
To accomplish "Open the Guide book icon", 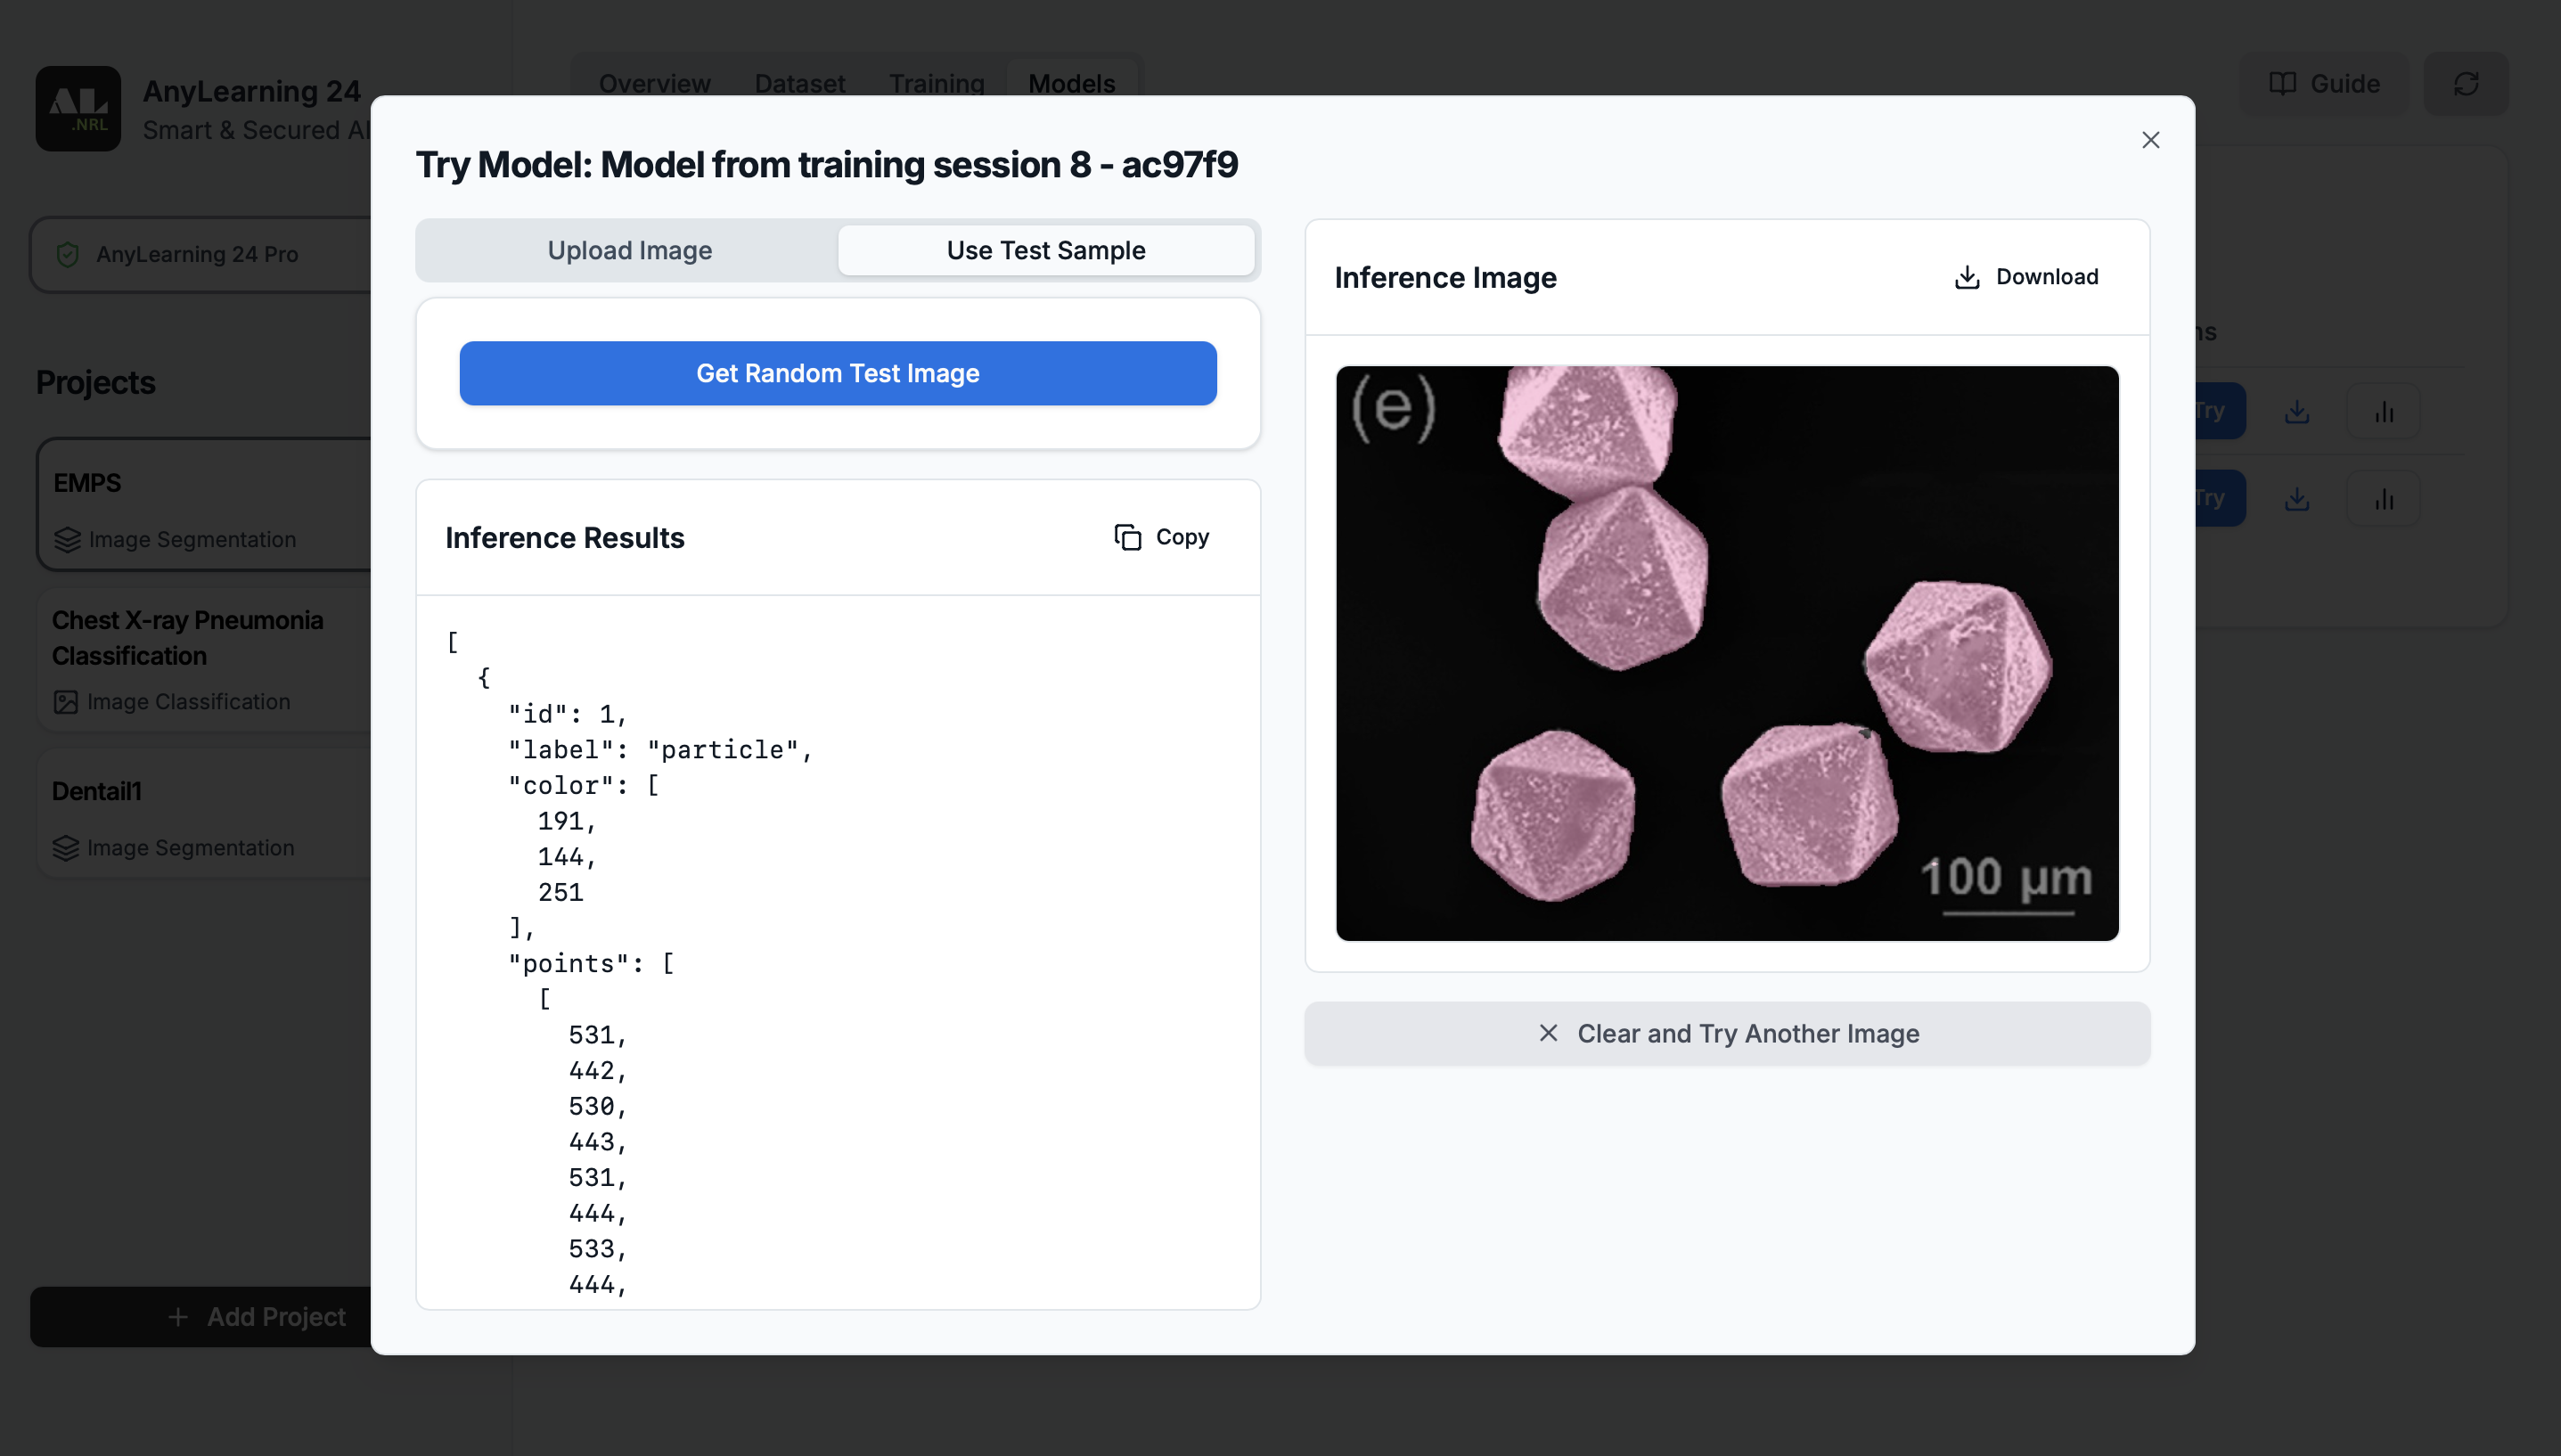I will pos(2281,84).
